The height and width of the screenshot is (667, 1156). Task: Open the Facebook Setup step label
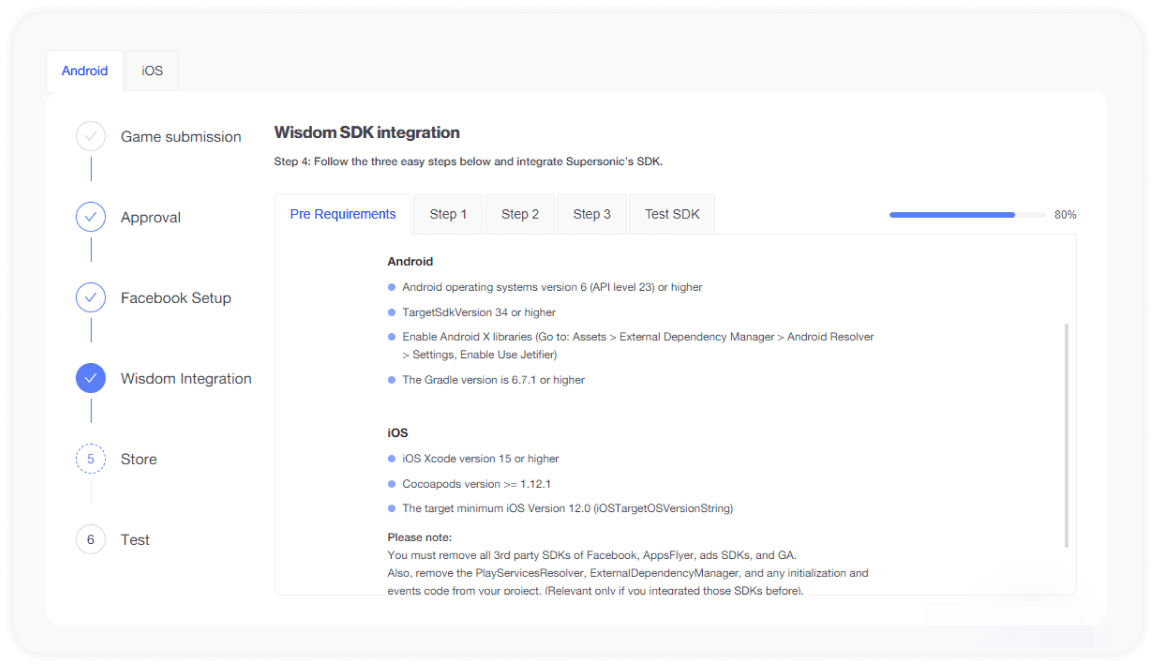pos(176,298)
